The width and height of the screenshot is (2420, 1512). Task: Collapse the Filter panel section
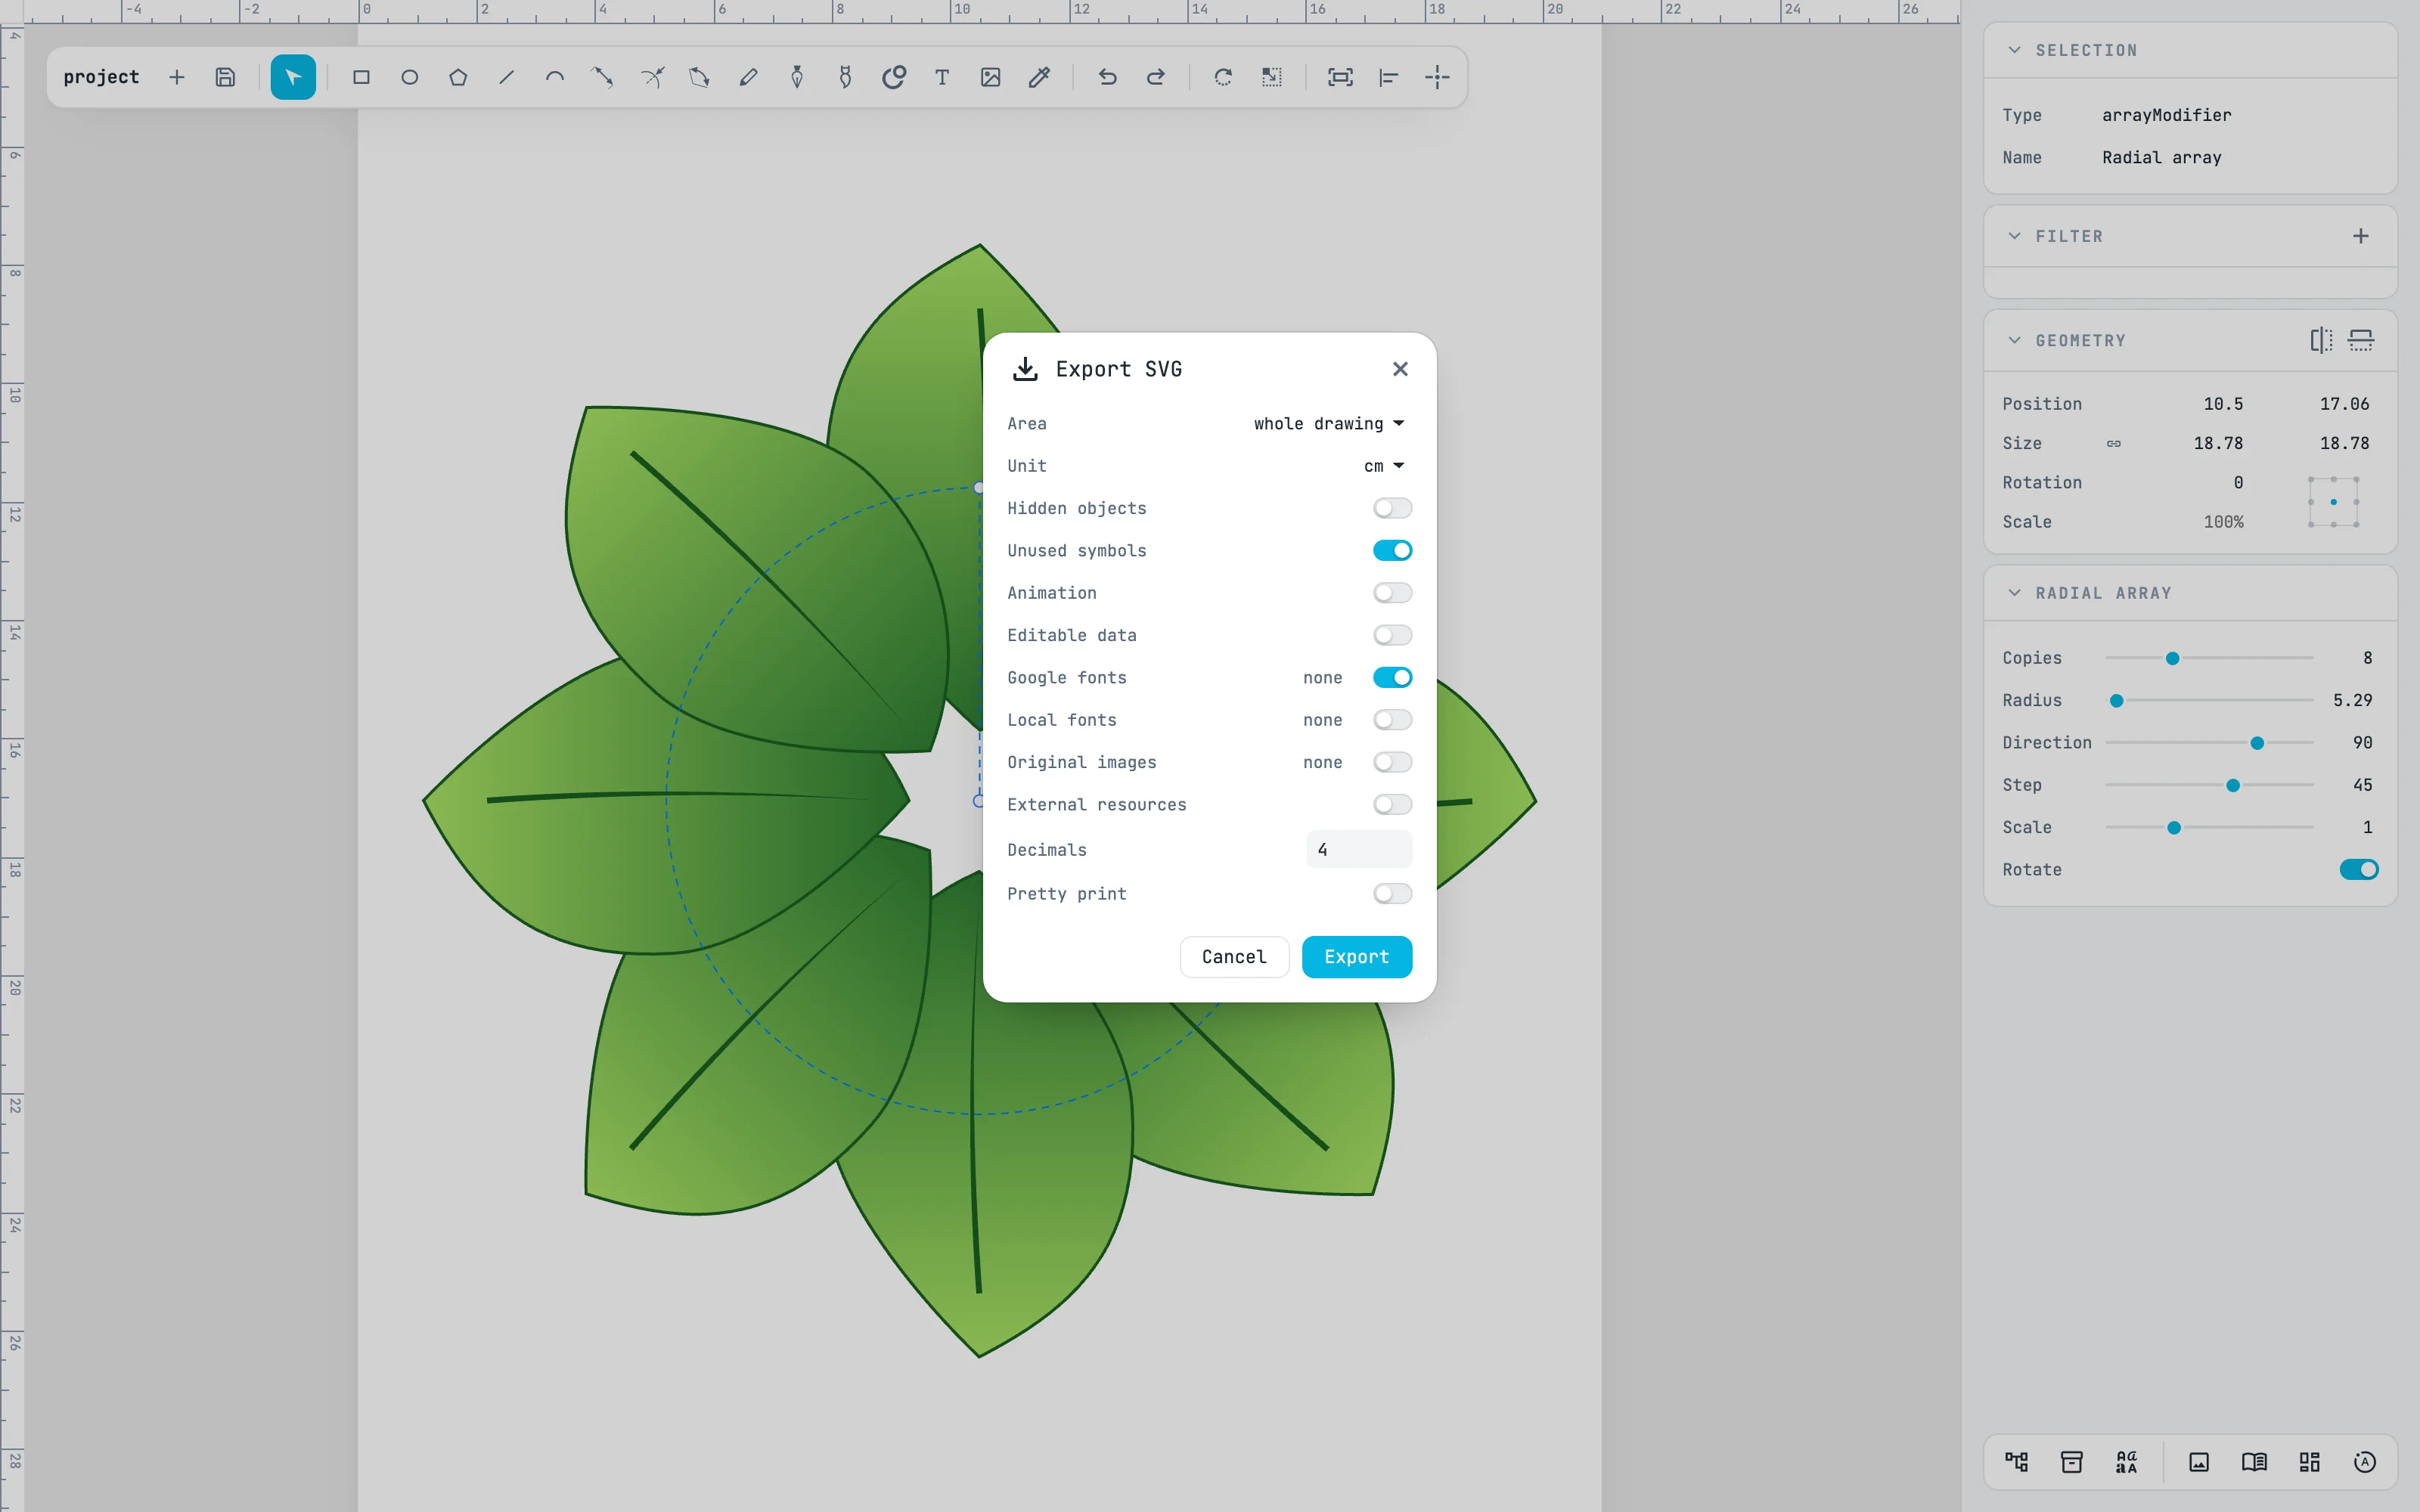2014,236
